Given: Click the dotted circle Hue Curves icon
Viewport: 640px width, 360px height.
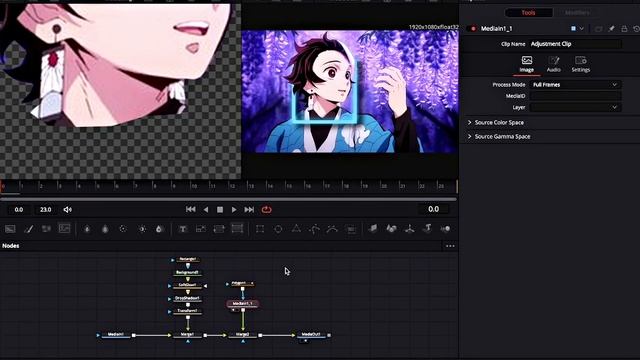Looking at the screenshot, I should (123, 229).
